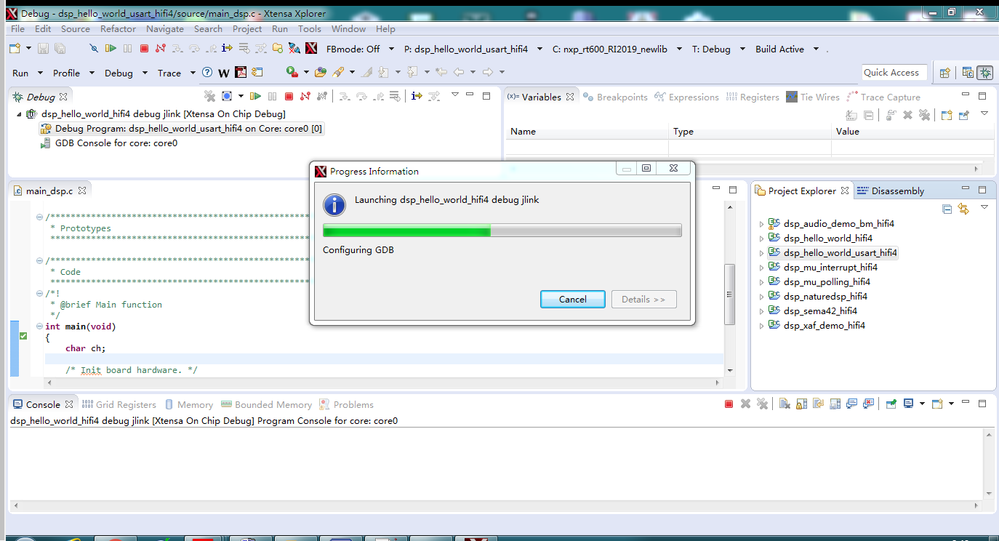Screen dimensions: 999x541
Task: Click the breakpoint marker beside int main
Action: (24, 336)
